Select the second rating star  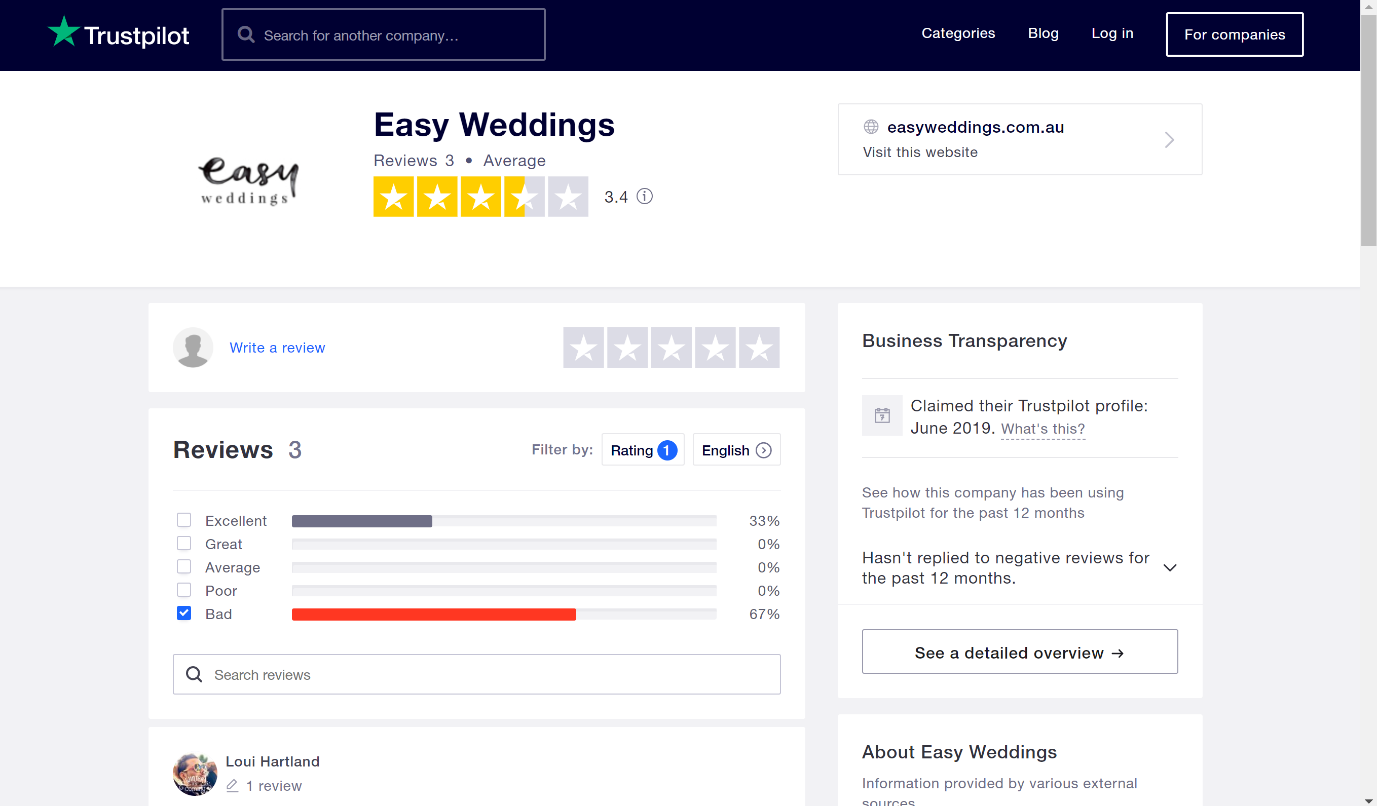pos(627,348)
